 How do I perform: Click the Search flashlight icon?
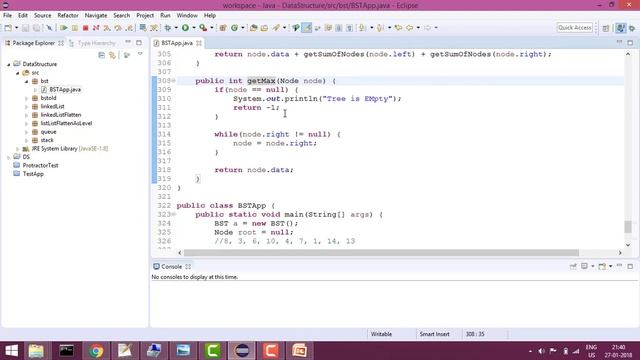click(x=276, y=28)
